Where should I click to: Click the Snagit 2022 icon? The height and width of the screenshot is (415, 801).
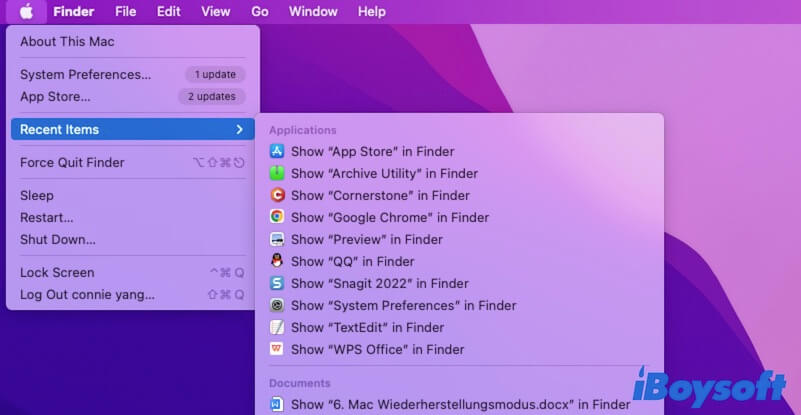point(277,283)
